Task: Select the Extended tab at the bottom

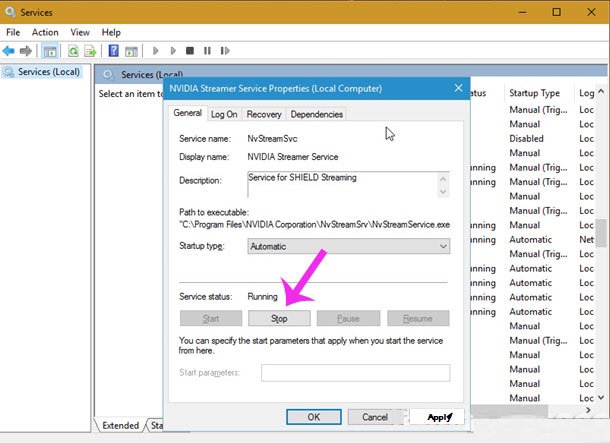Action: (120, 426)
